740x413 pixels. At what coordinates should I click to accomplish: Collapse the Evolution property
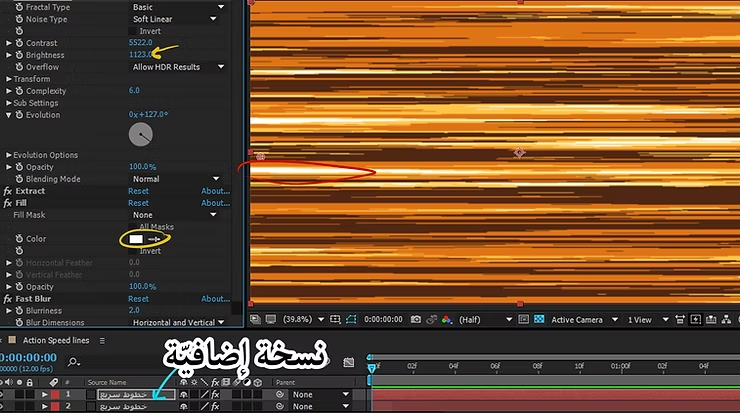[8, 115]
